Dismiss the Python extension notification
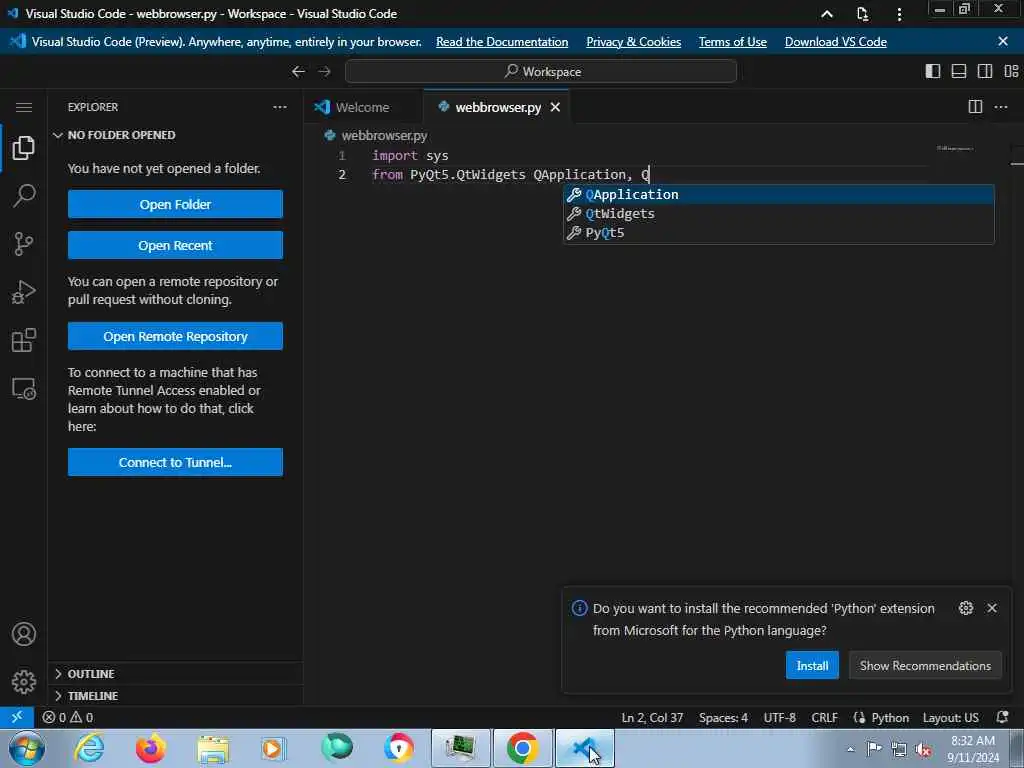This screenshot has height=768, width=1024. [992, 608]
